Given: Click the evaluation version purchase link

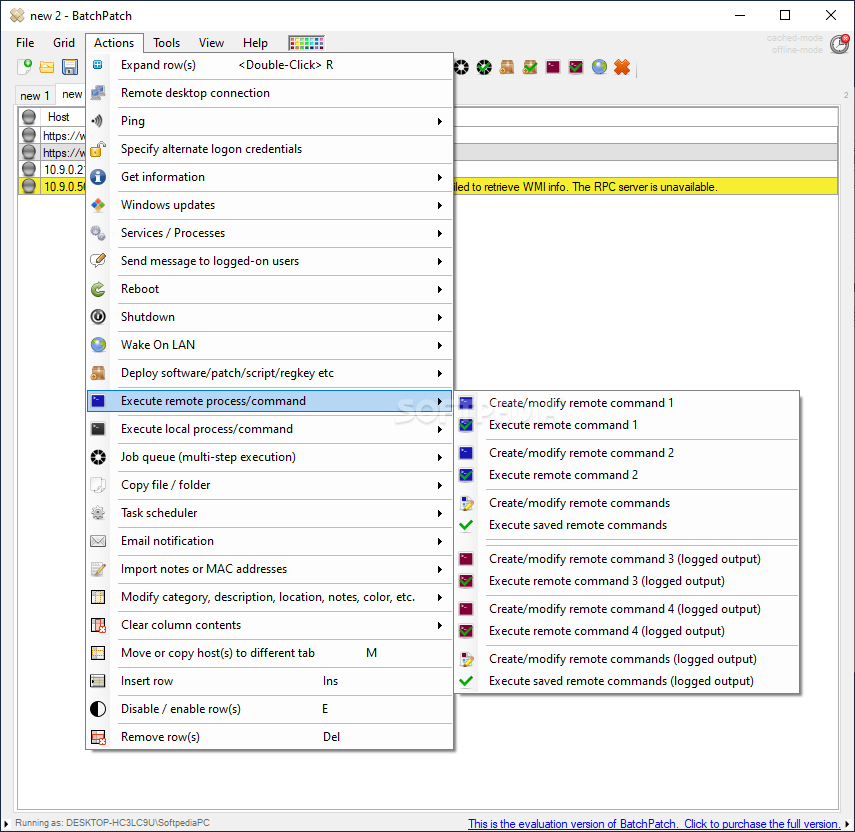Looking at the screenshot, I should [654, 823].
